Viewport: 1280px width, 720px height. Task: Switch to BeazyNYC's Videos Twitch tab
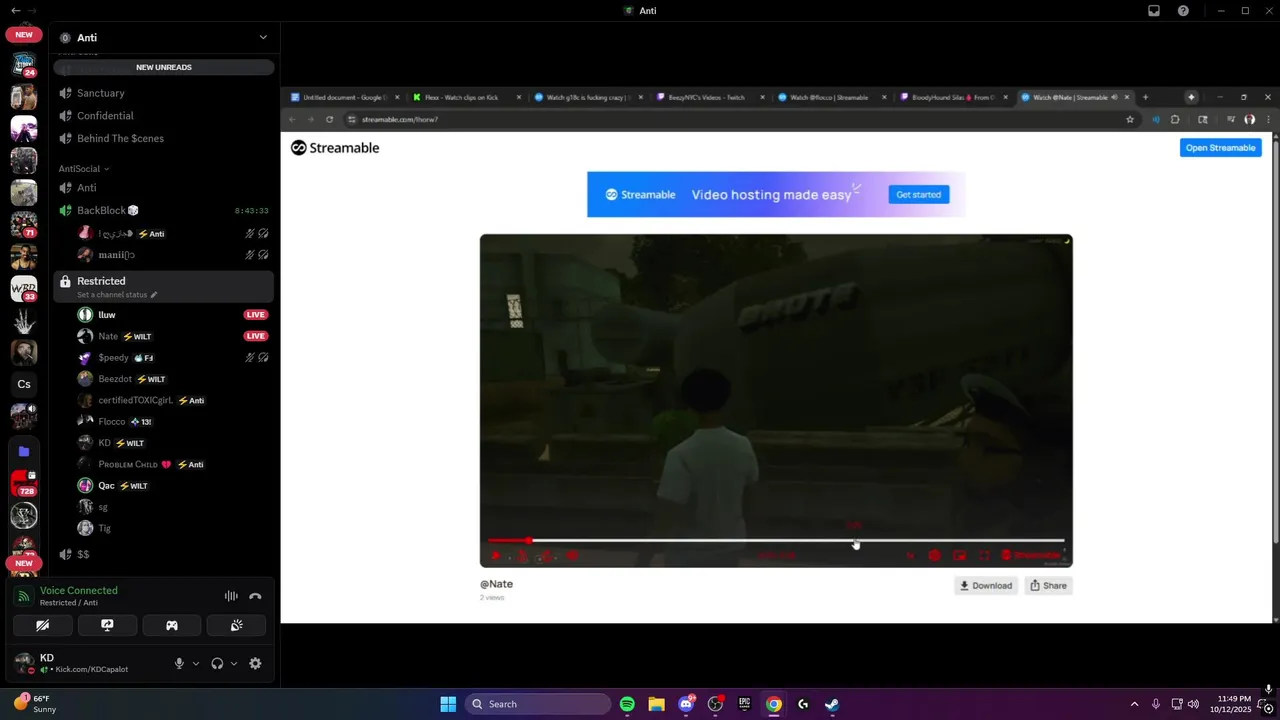(711, 97)
